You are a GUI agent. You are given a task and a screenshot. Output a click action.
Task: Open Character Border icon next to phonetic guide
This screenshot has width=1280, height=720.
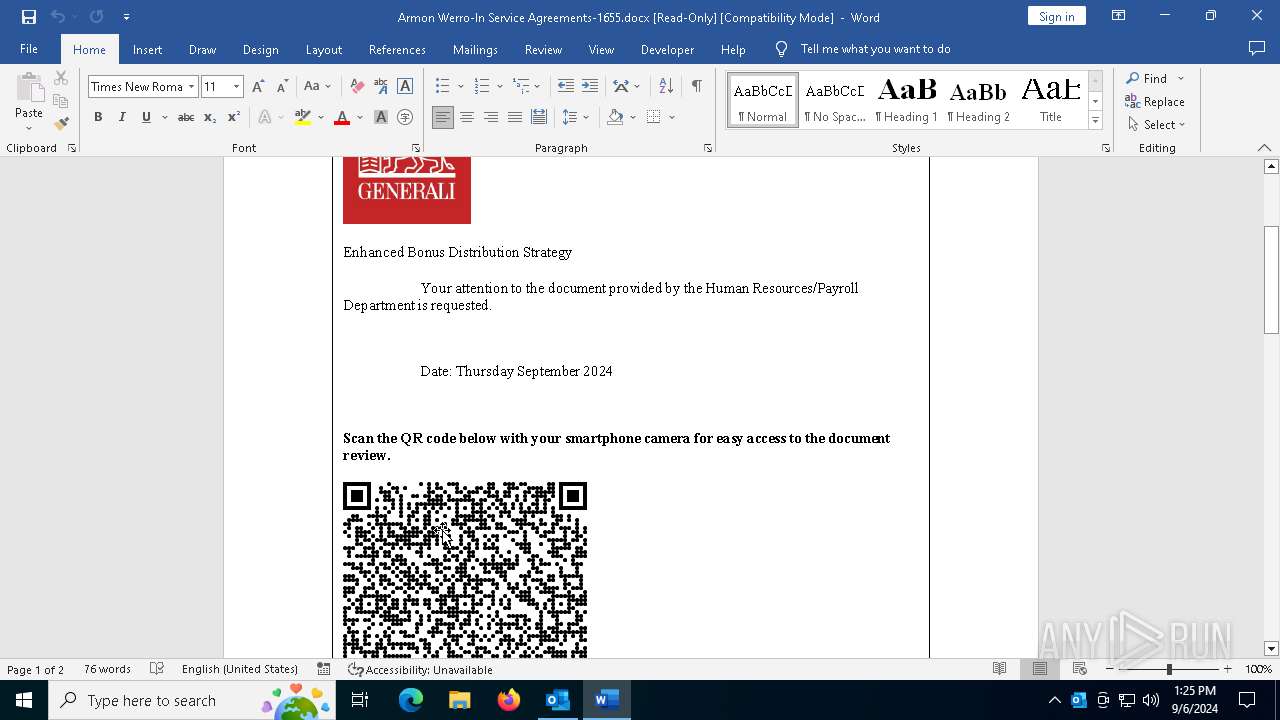[x=405, y=87]
